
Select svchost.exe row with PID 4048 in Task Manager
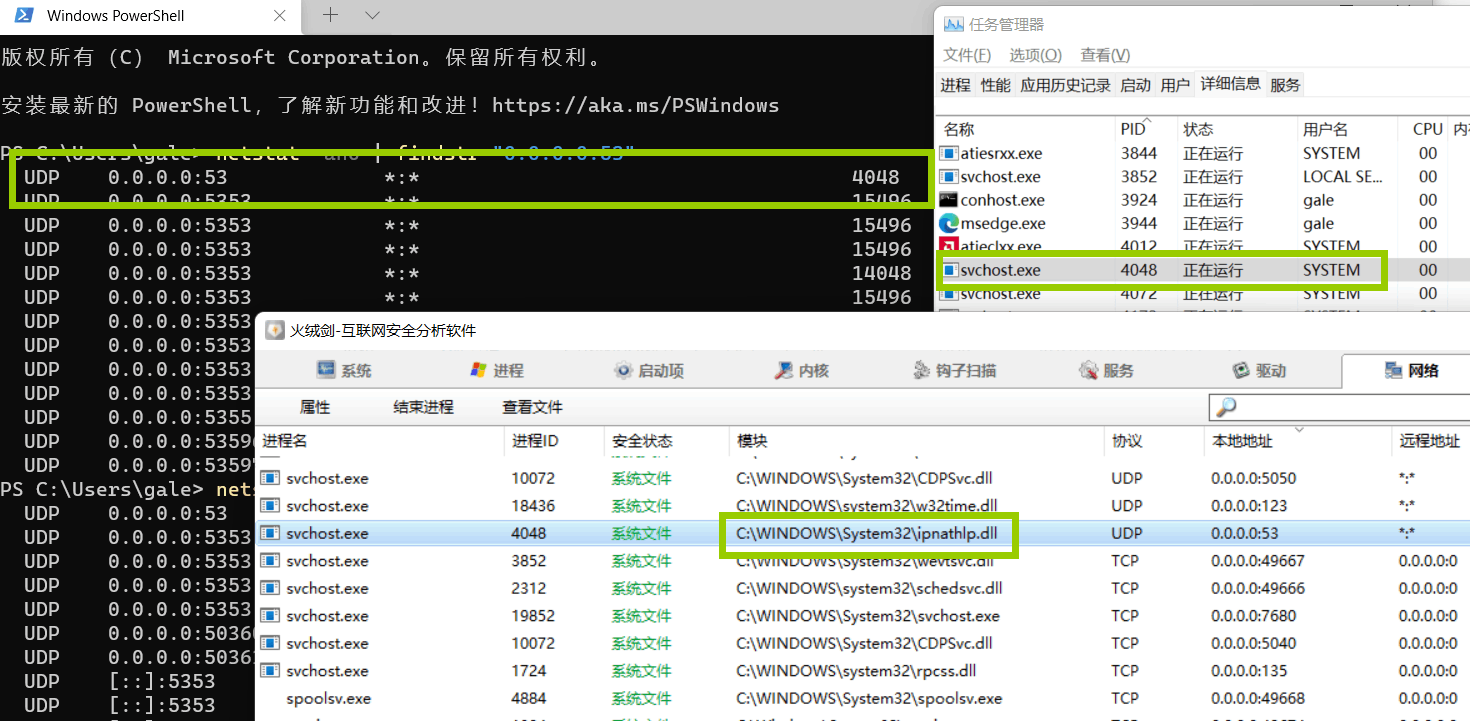pos(1203,270)
